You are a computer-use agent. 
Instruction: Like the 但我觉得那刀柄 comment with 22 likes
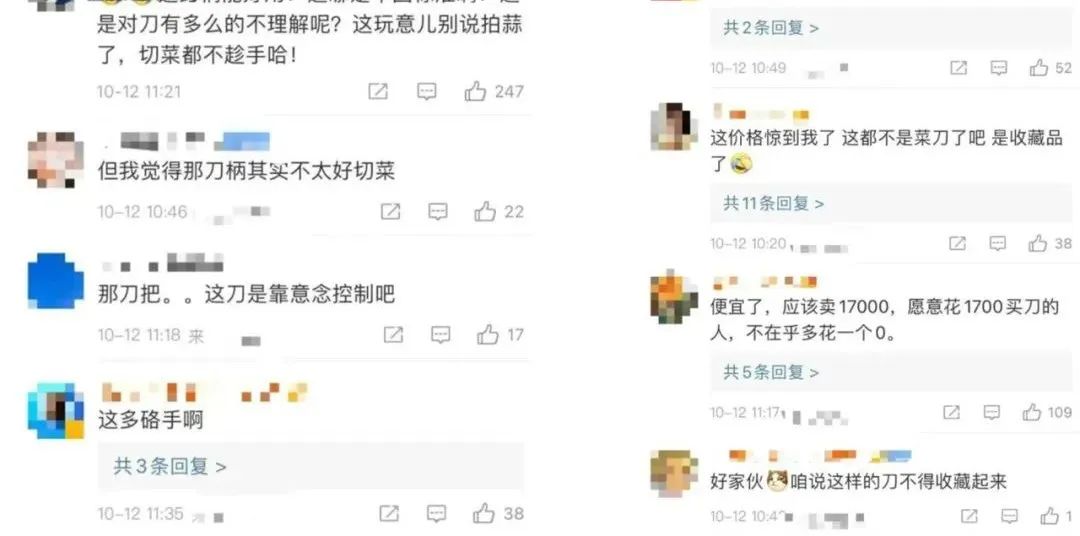click(x=486, y=212)
